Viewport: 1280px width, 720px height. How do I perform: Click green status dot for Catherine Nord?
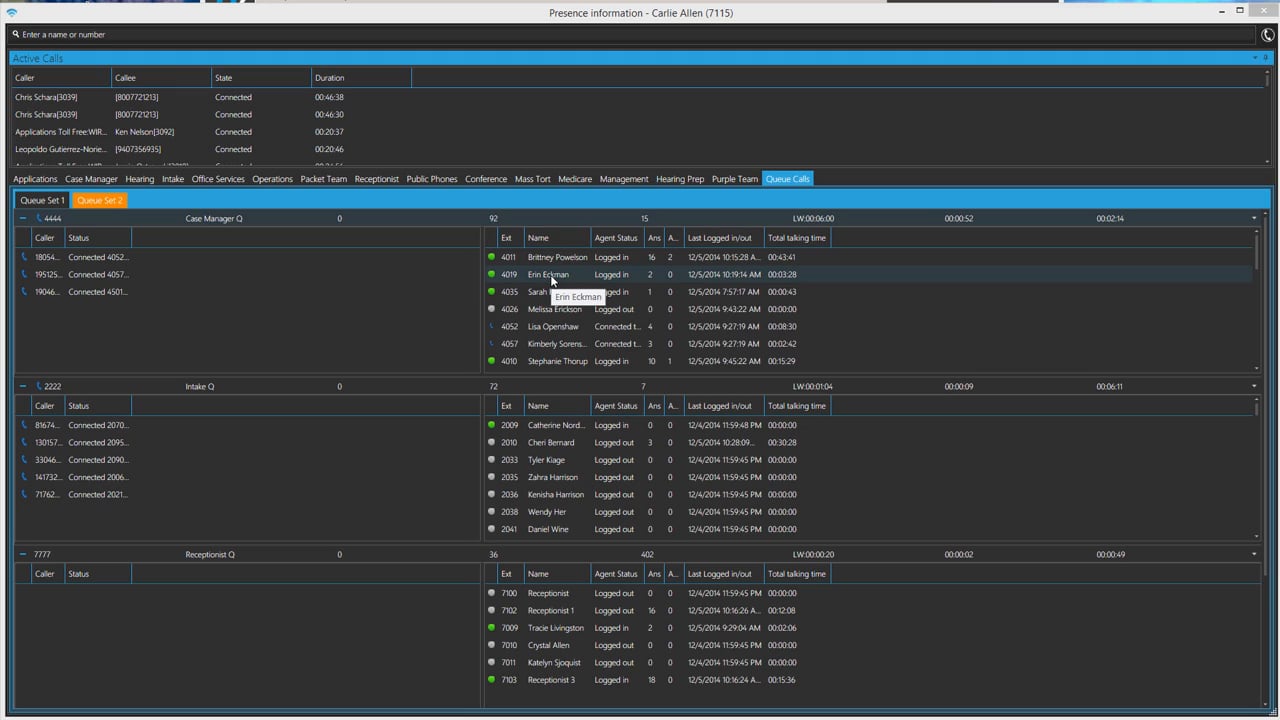(491, 425)
